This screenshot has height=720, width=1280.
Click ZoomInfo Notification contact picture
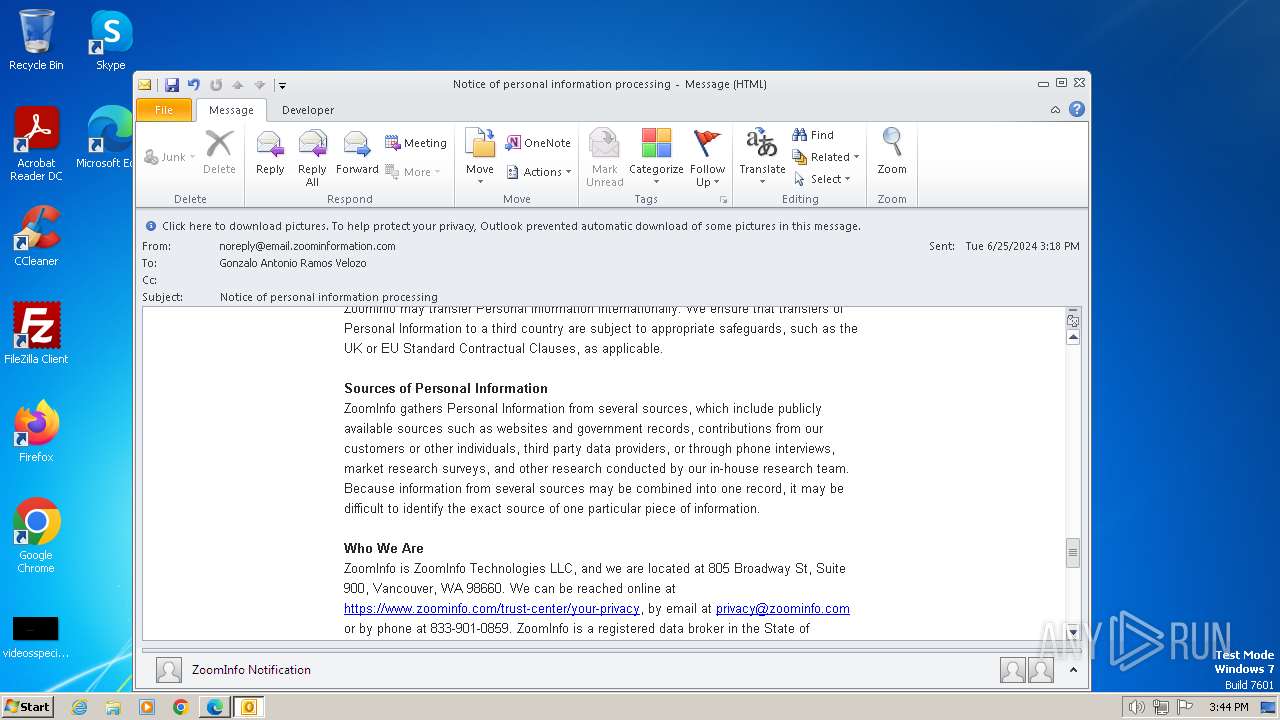point(169,670)
